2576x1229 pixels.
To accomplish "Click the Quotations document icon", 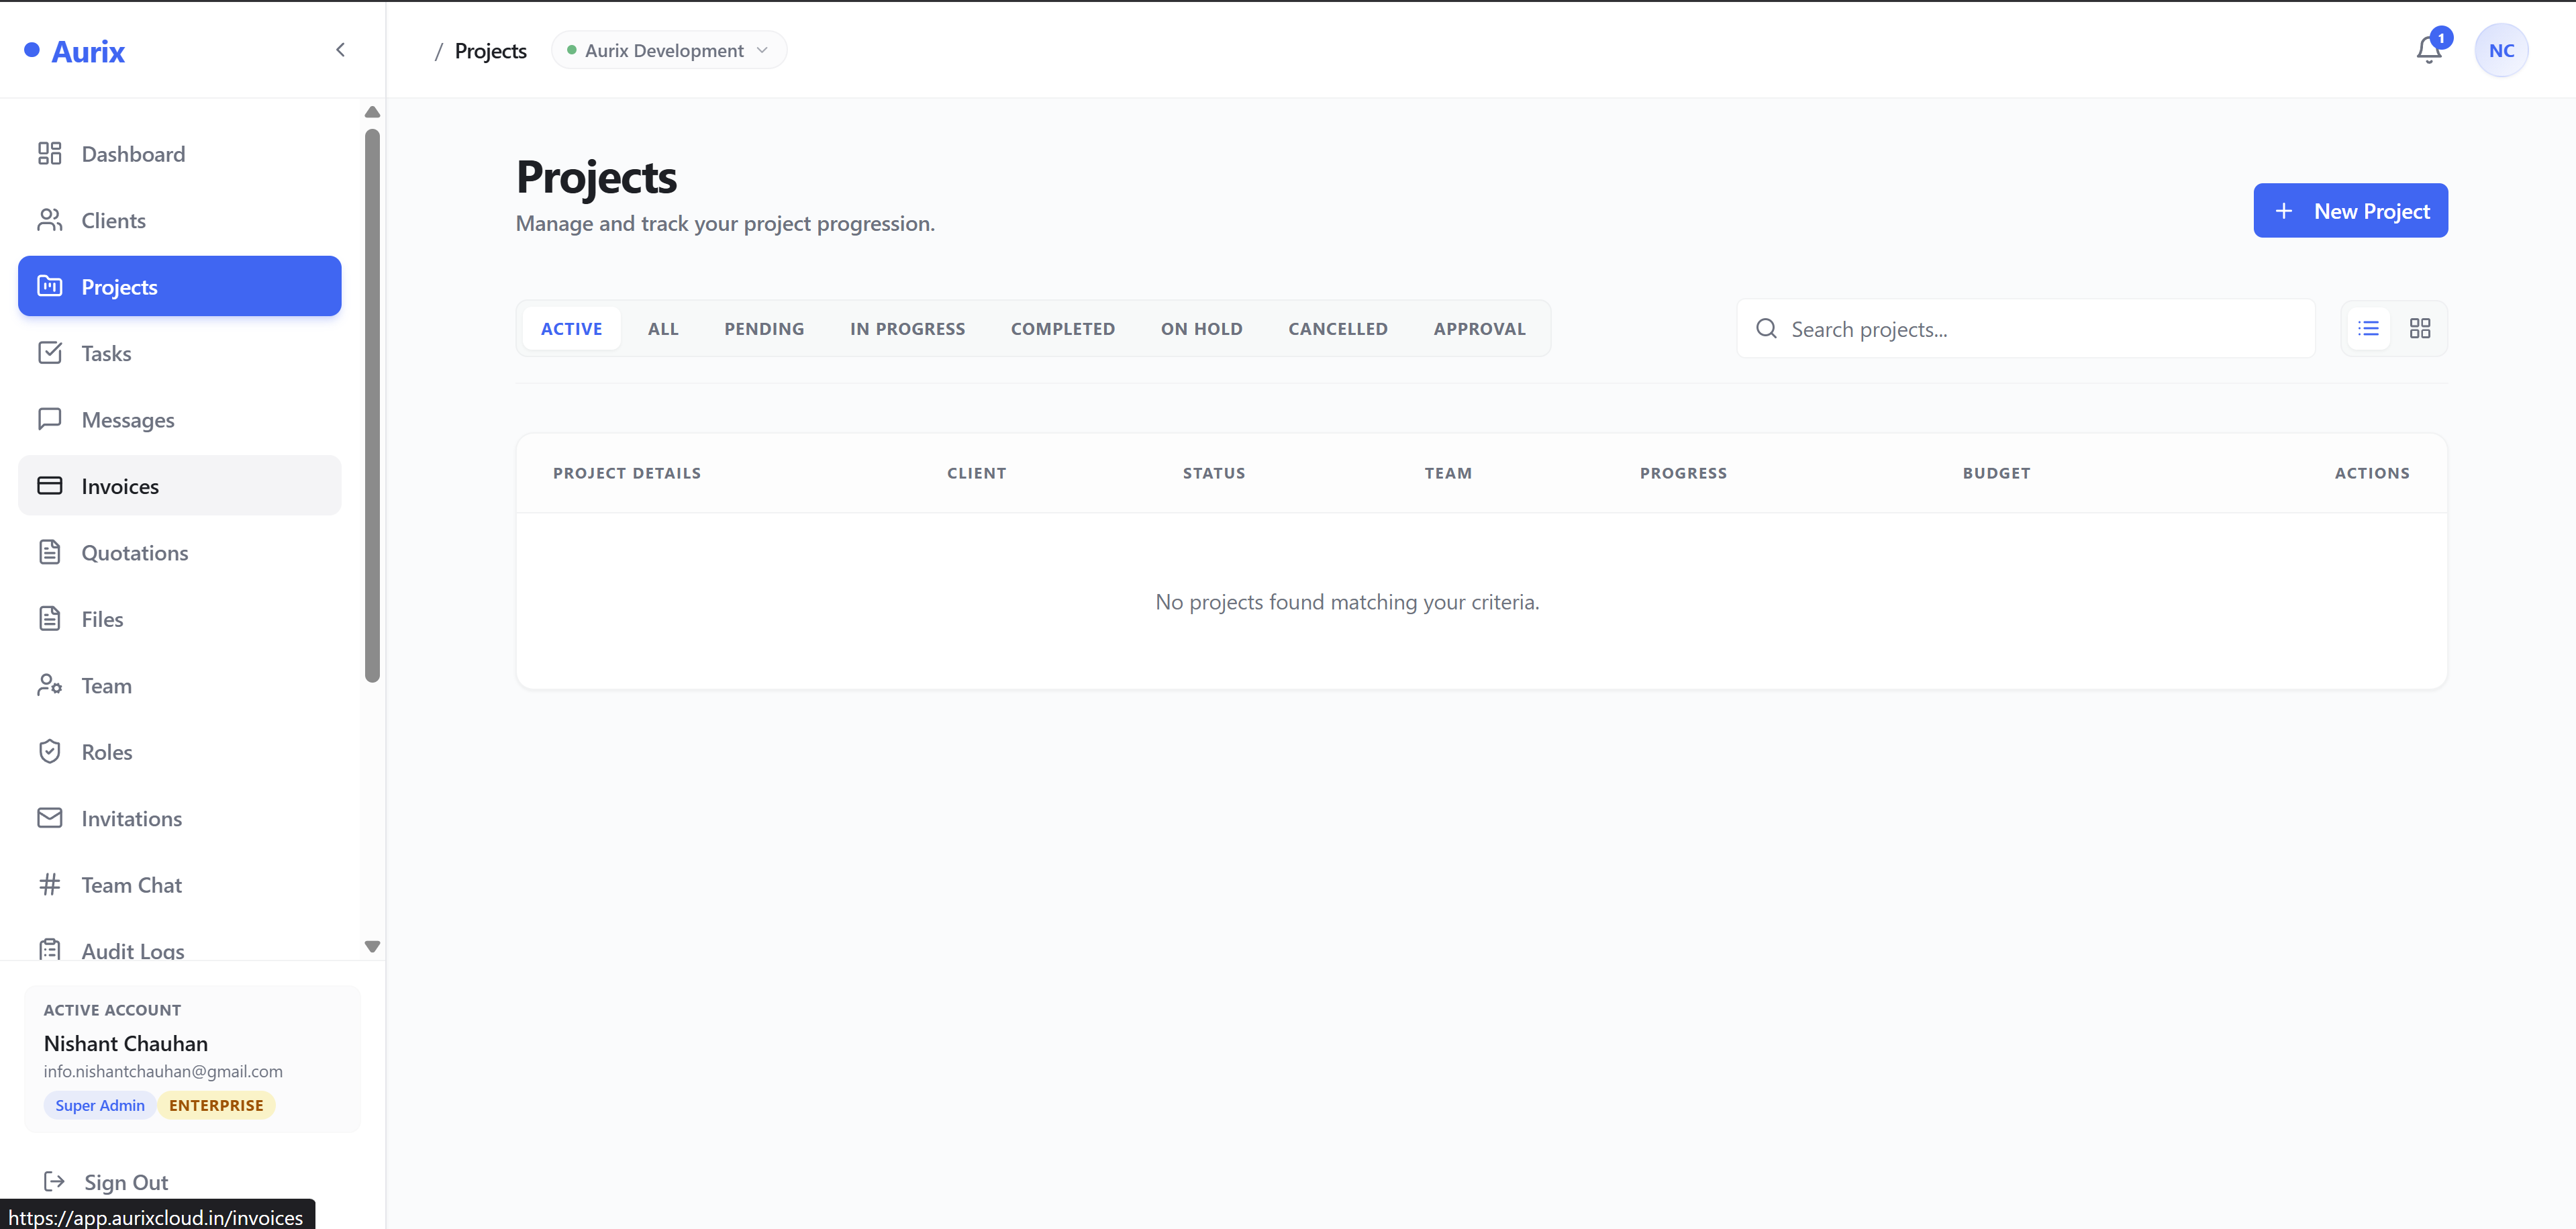I will pyautogui.click(x=50, y=552).
